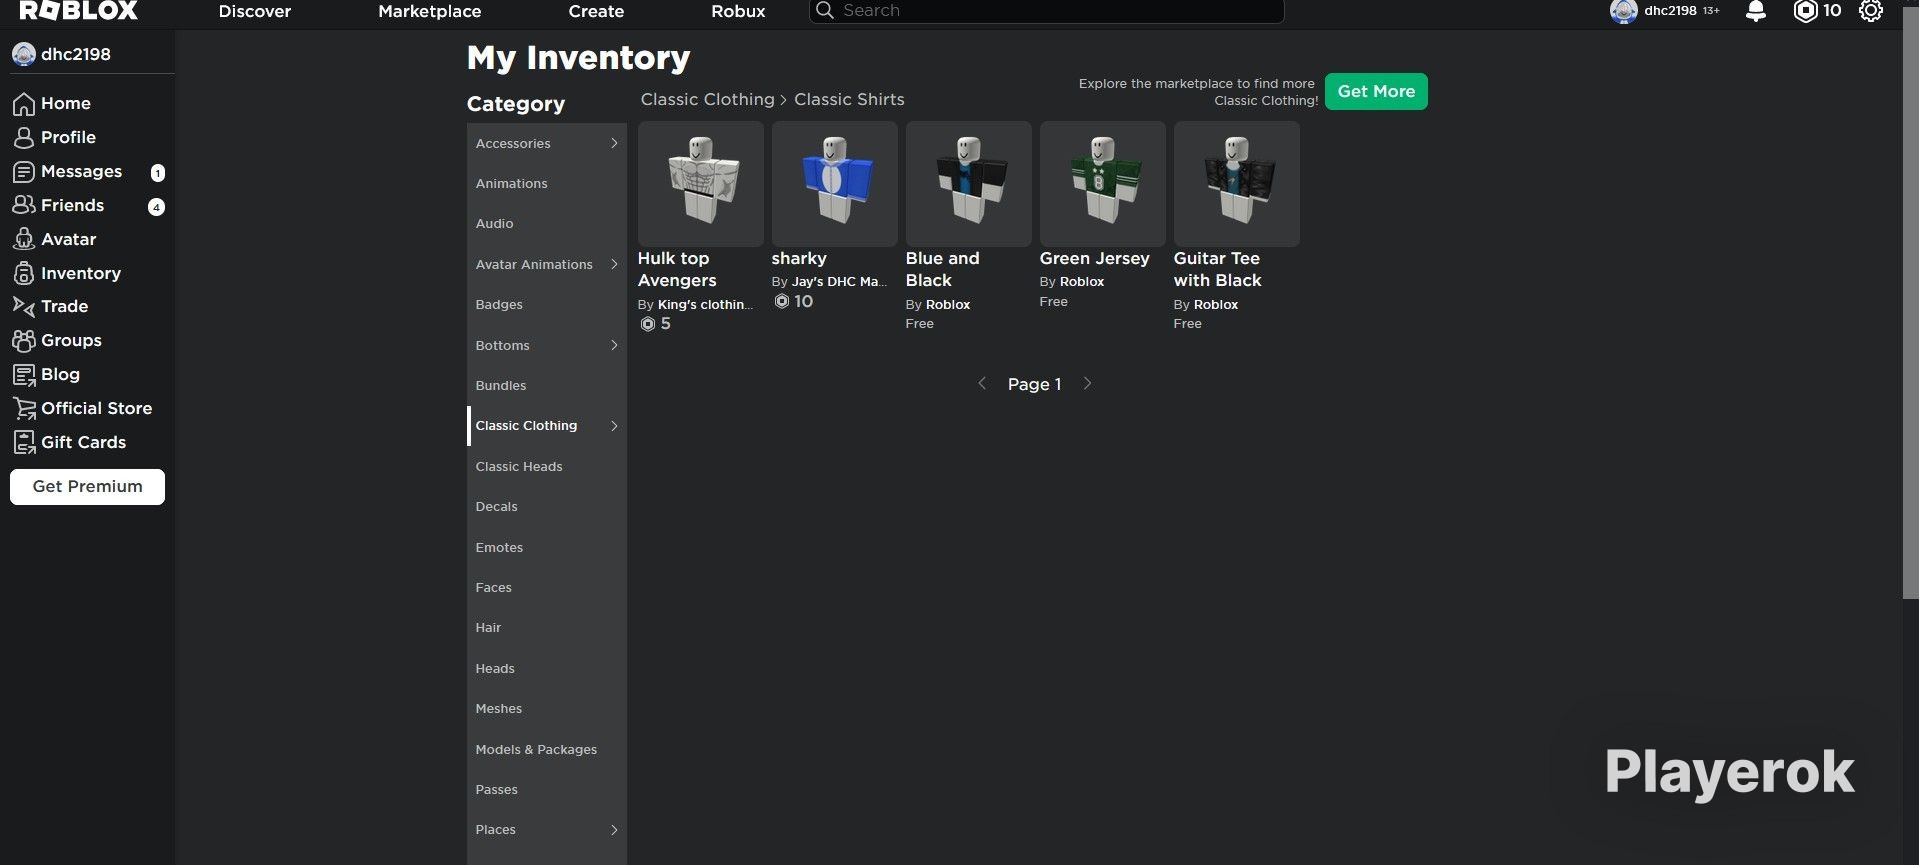The image size is (1919, 865).
Task: Expand the Accessories category arrow
Action: (x=614, y=143)
